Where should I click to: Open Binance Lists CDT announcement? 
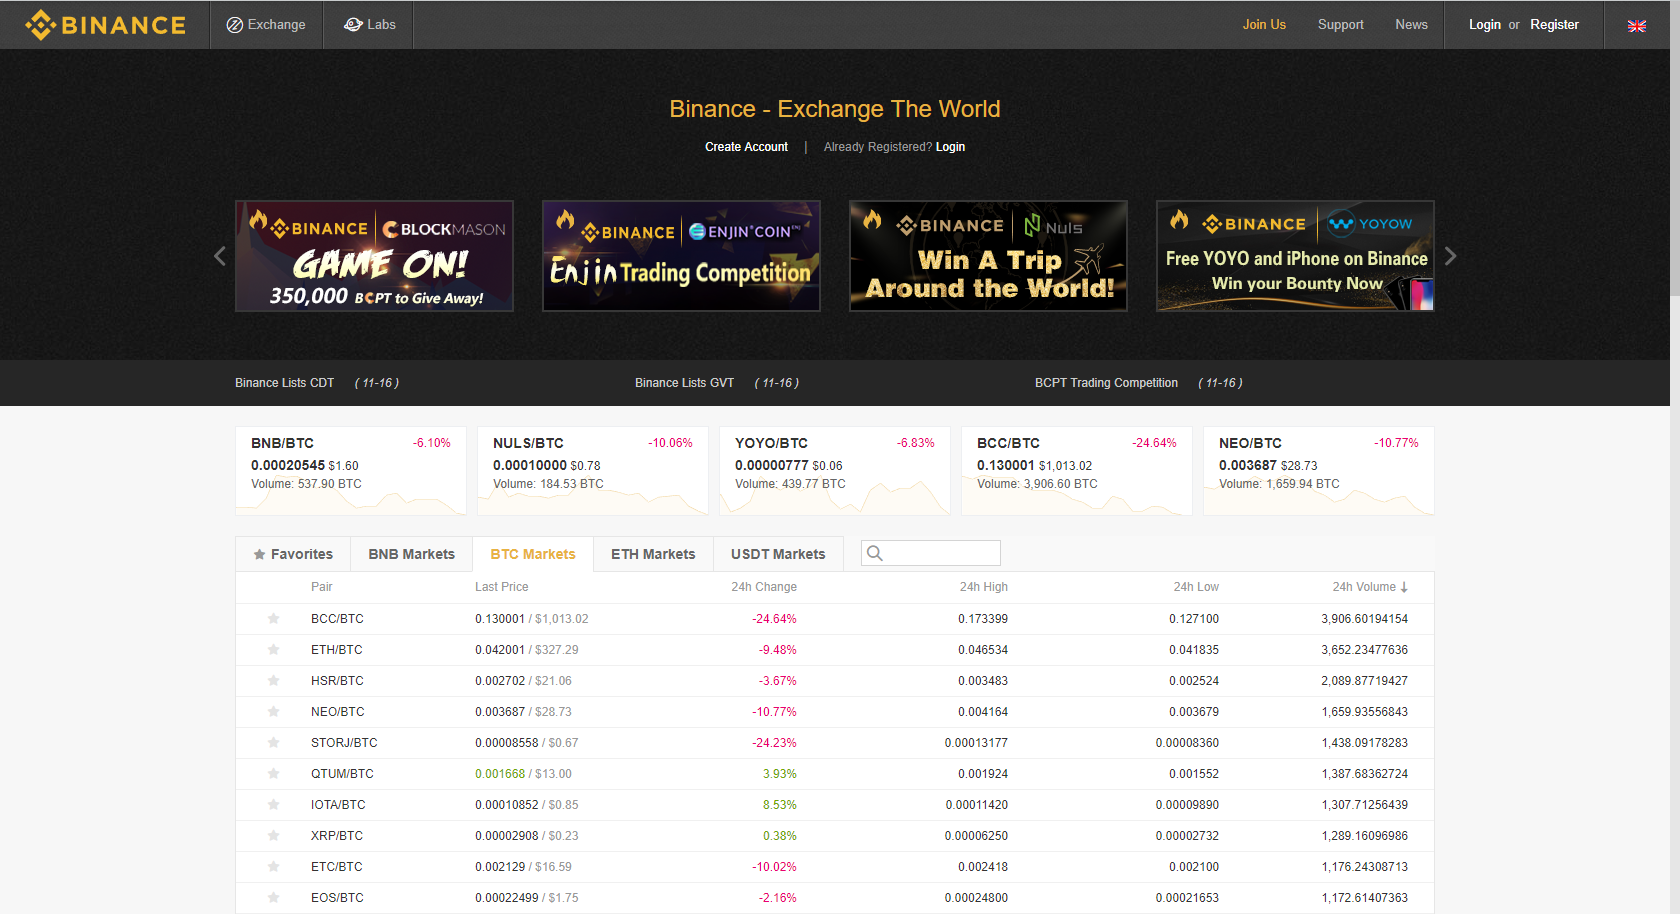(284, 383)
